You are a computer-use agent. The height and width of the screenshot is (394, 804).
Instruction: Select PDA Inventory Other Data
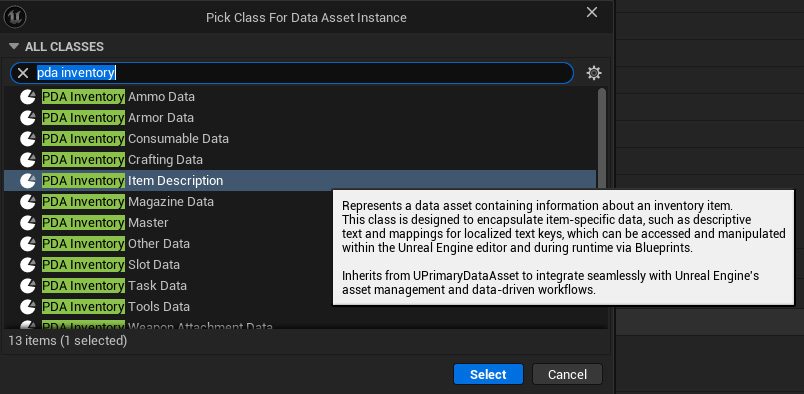pos(168,244)
